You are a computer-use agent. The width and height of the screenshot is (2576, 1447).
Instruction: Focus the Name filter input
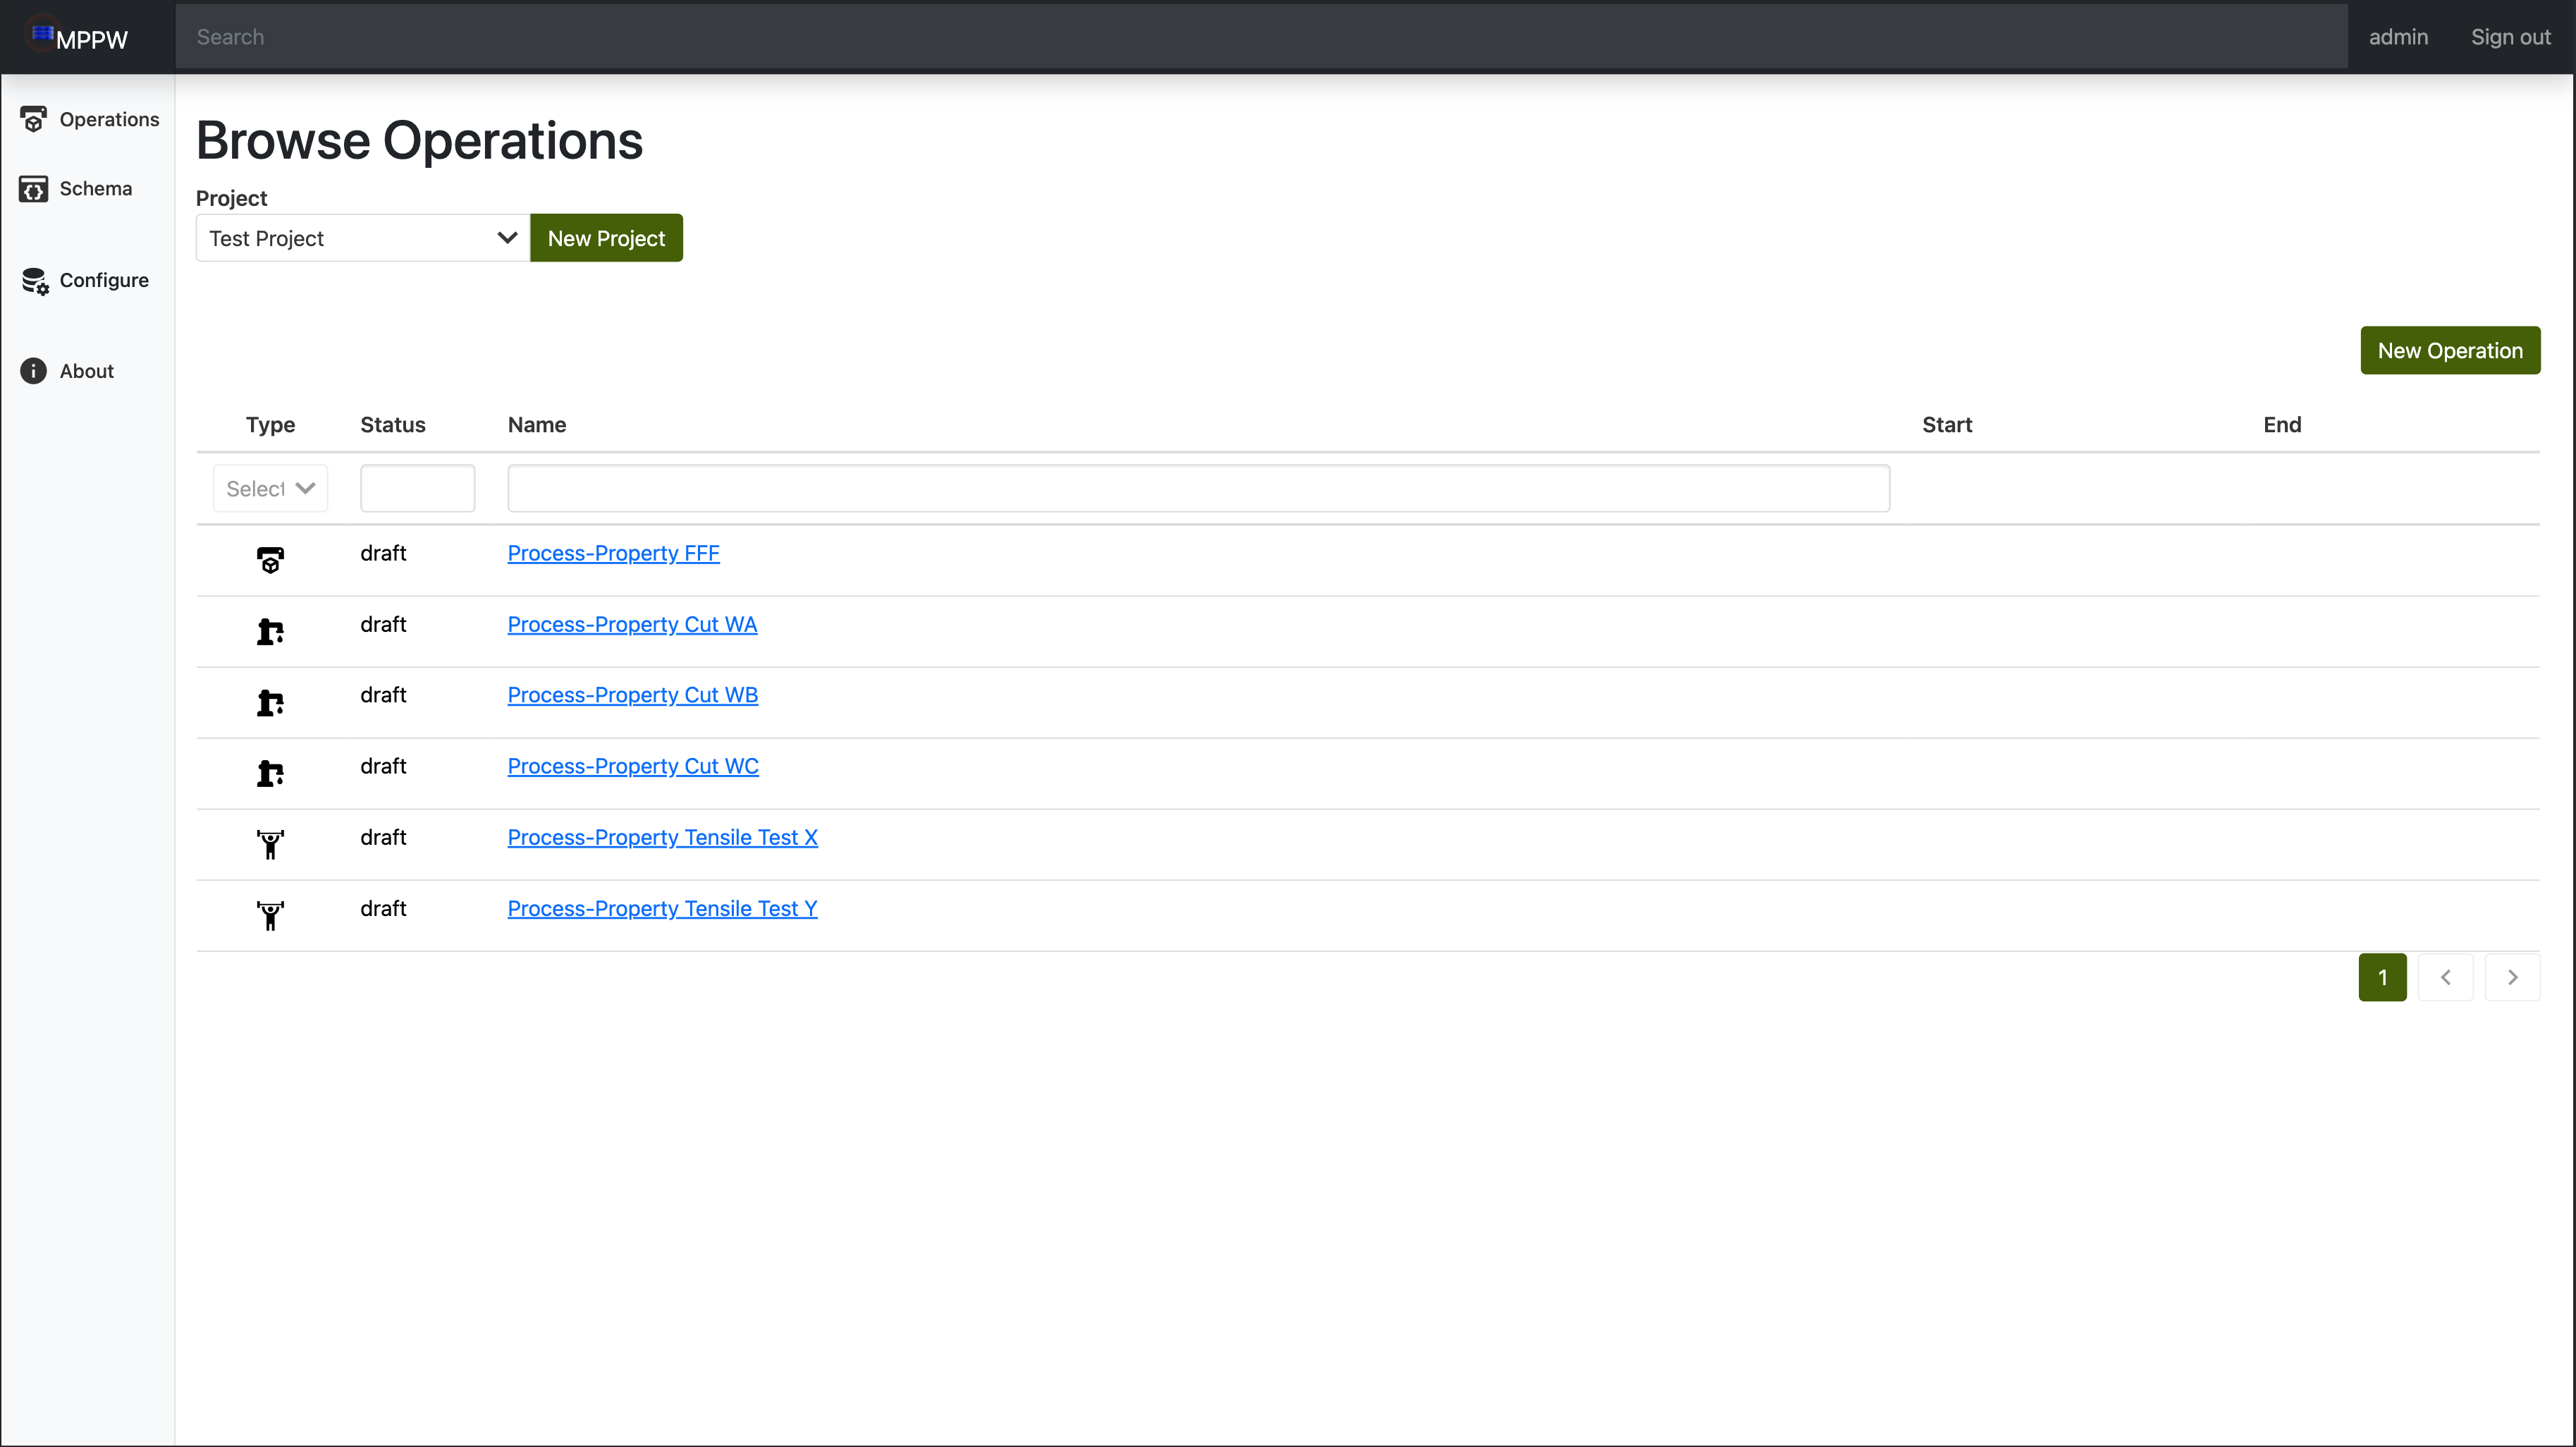pos(1198,489)
